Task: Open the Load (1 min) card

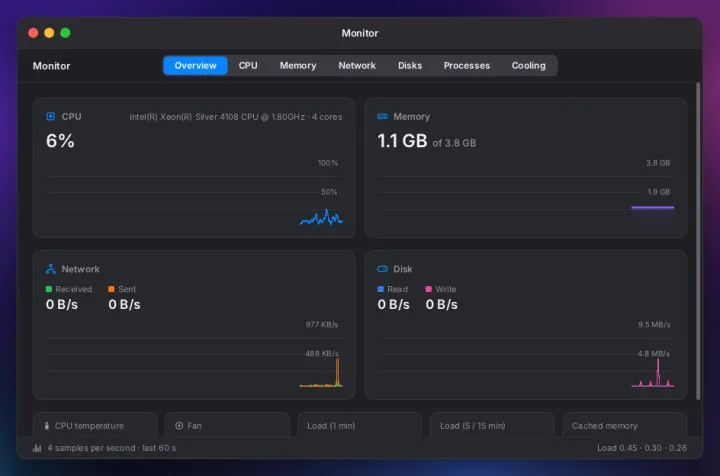Action: point(360,425)
